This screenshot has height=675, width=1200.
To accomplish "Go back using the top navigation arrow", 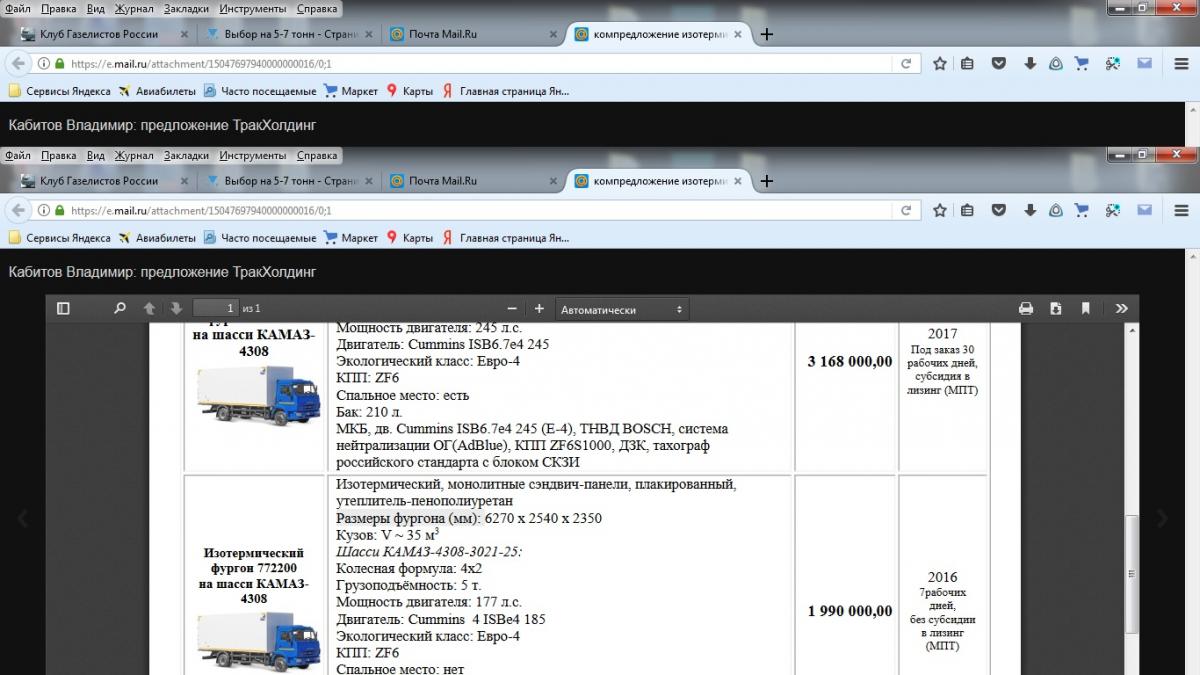I will coord(17,63).
